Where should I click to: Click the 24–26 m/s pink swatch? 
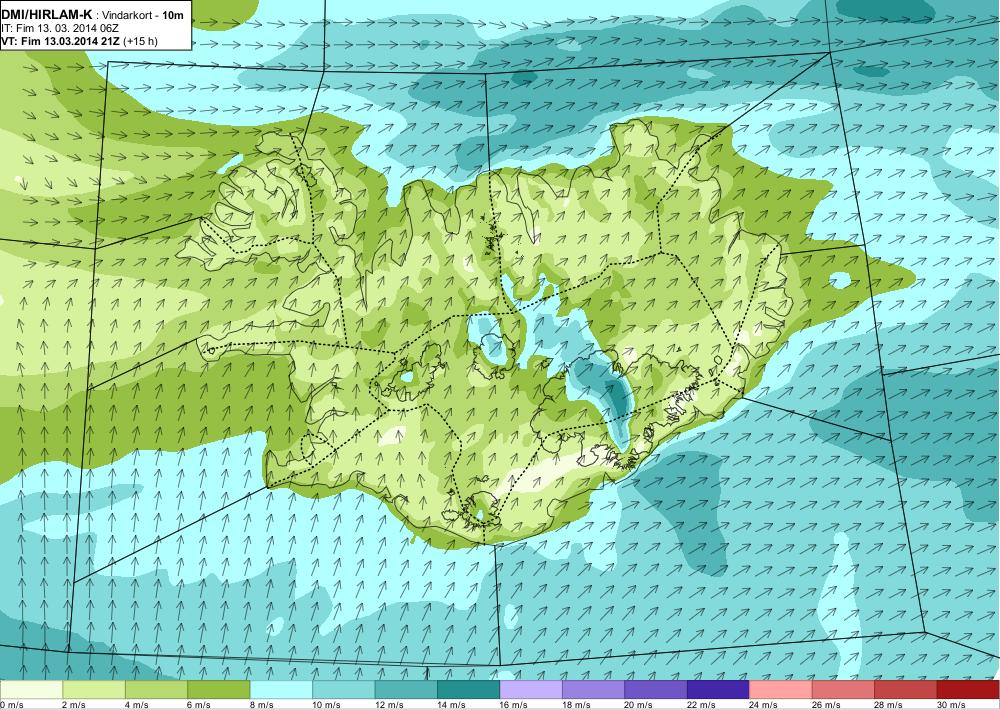781,690
